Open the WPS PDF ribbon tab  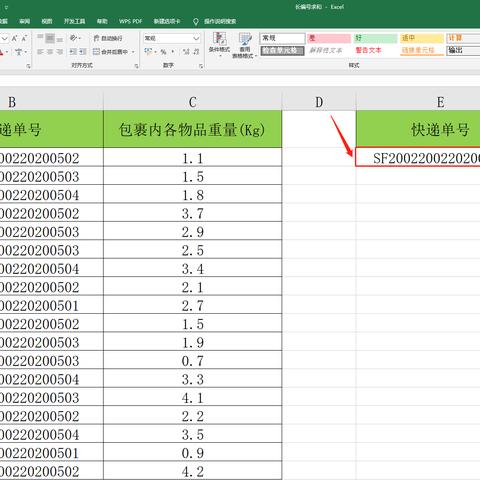coord(130,21)
